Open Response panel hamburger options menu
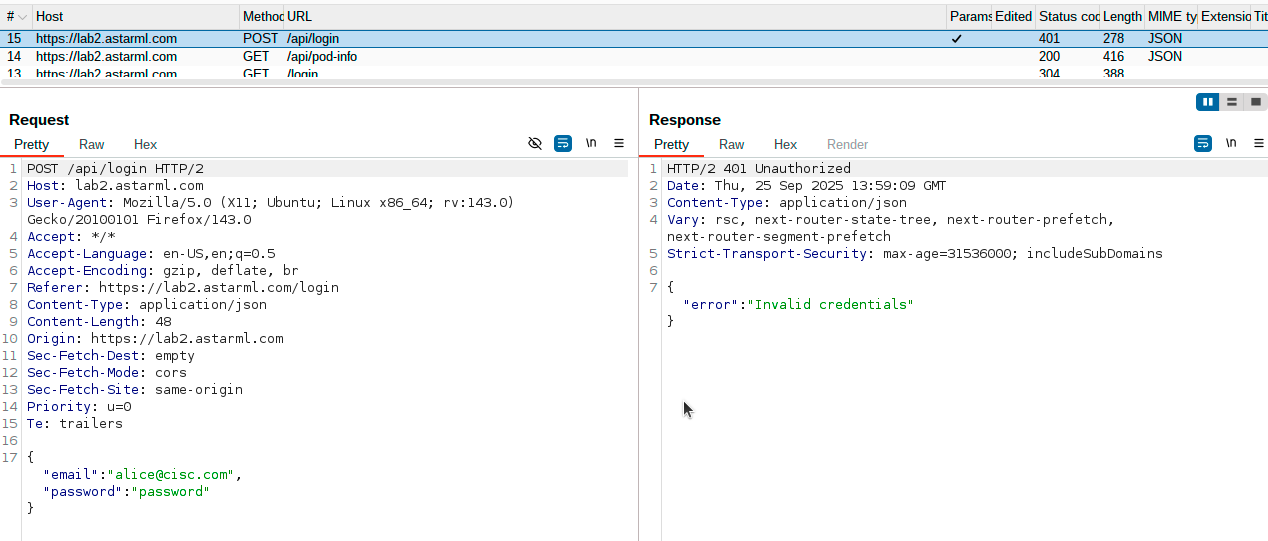 [1258, 144]
